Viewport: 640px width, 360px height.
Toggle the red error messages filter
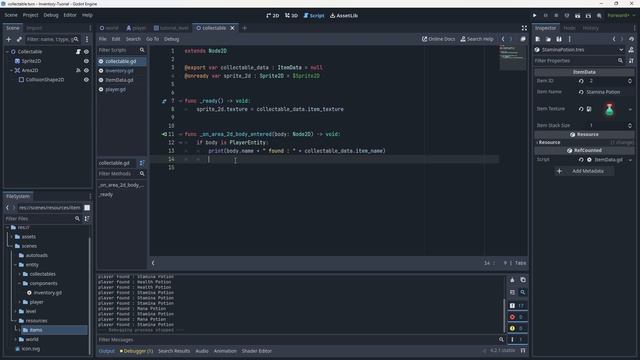coord(517,317)
